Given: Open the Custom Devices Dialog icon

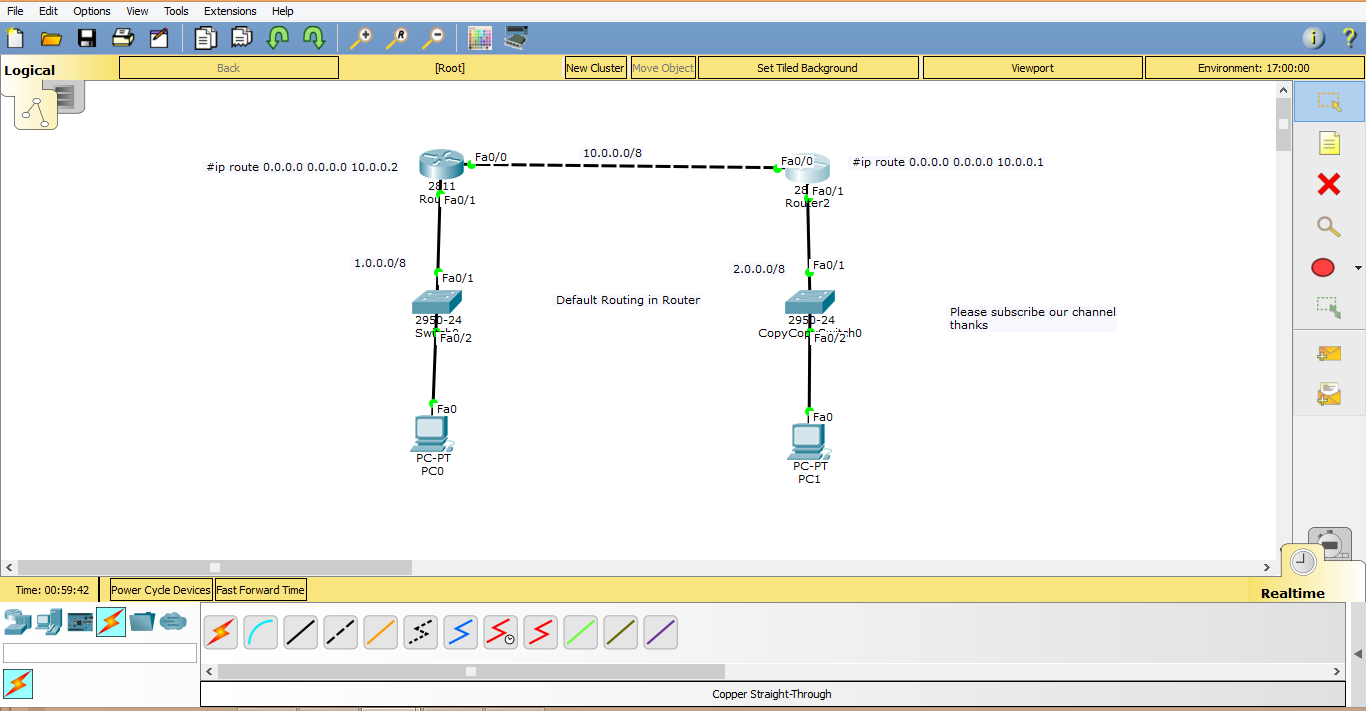Looking at the screenshot, I should pyautogui.click(x=514, y=38).
